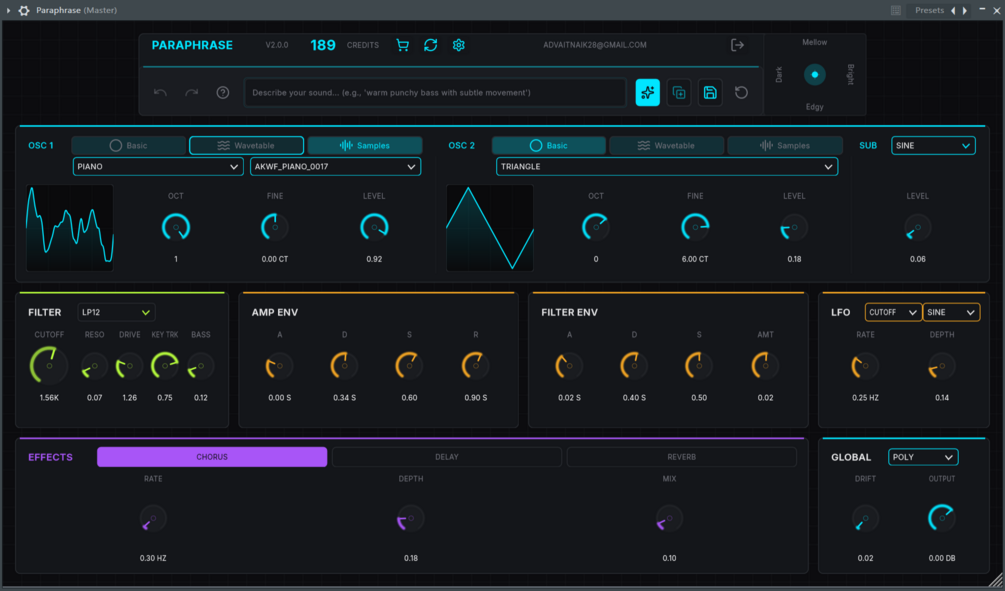This screenshot has width=1005, height=591.
Task: Click the filter RESO knob
Action: (x=95, y=366)
